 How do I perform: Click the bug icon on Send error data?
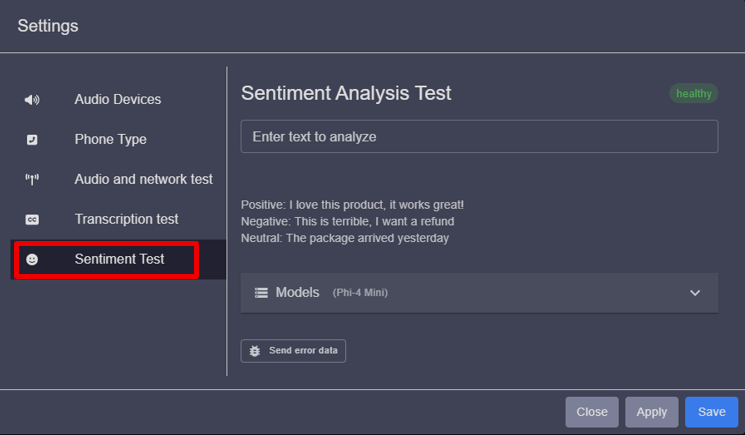[254, 351]
